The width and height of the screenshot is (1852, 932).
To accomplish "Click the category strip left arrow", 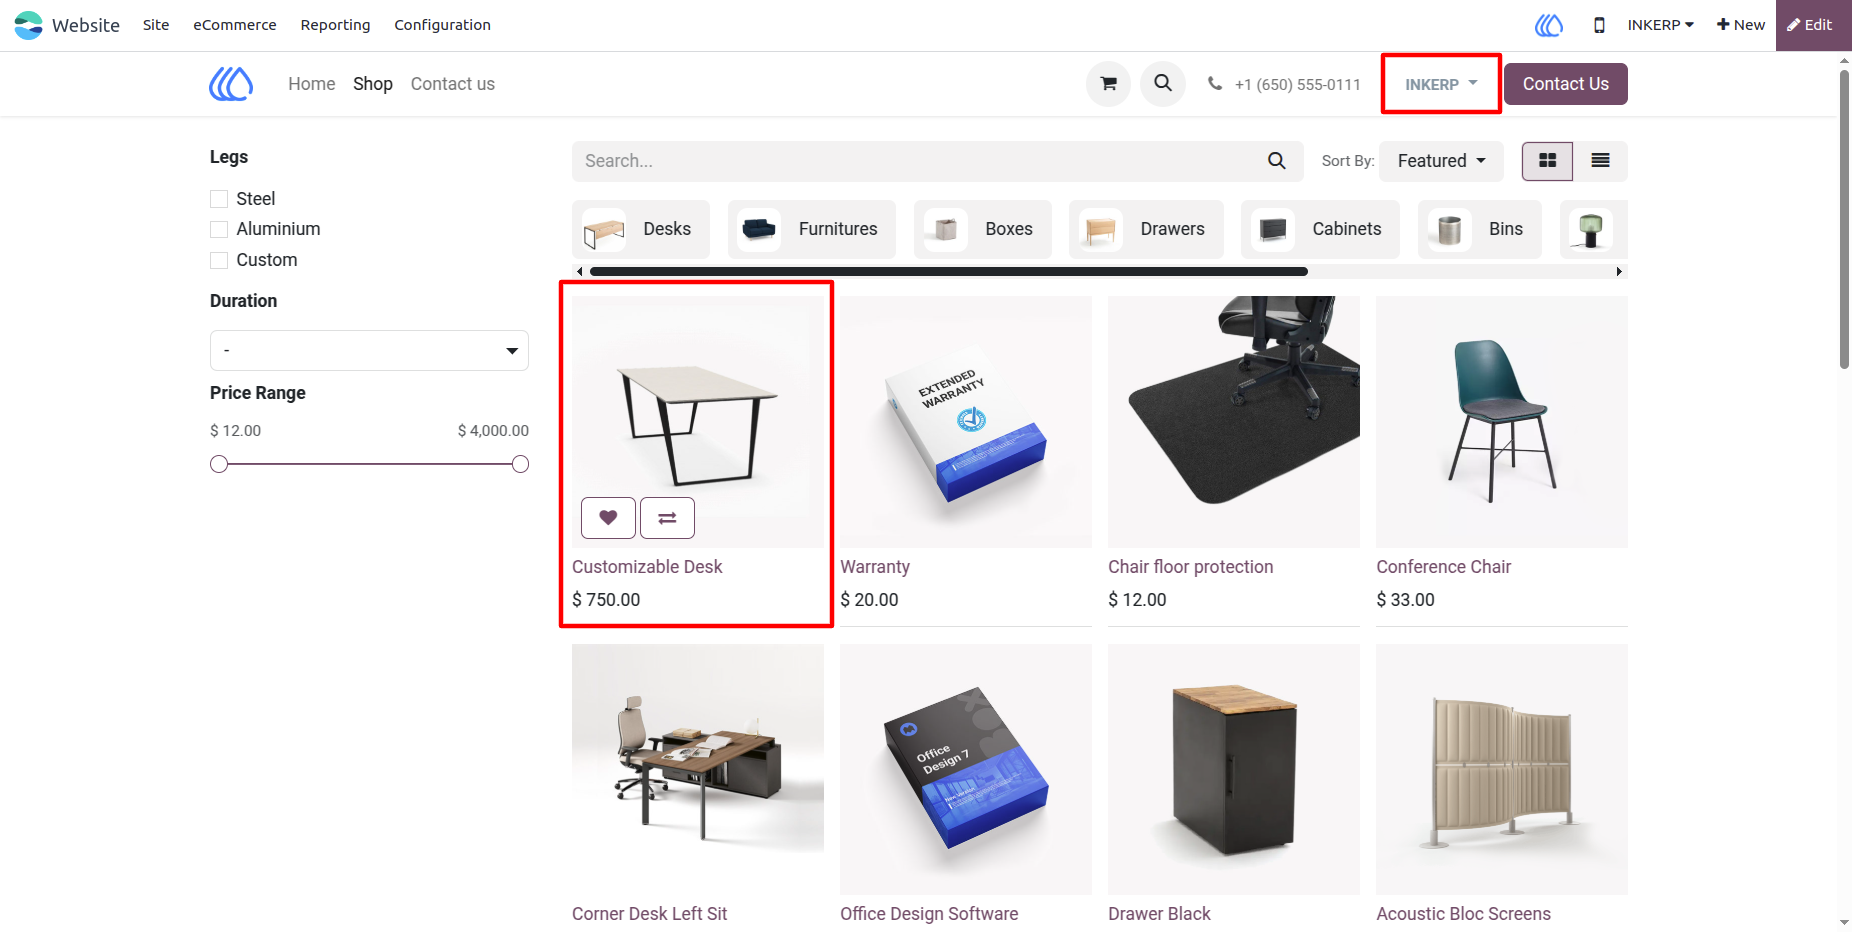I will pos(580,272).
